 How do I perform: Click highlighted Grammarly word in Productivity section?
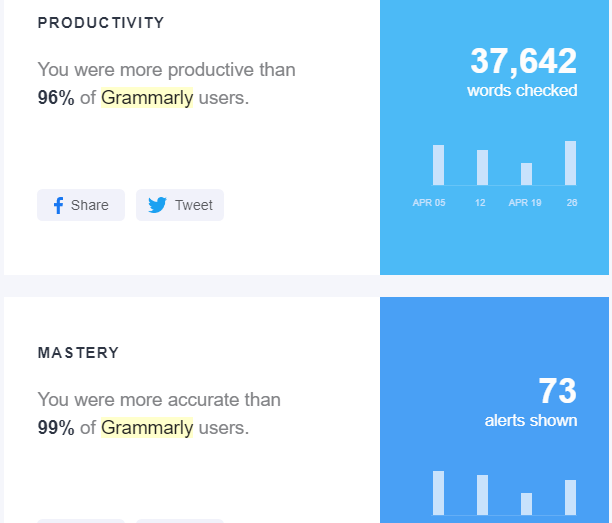pos(147,98)
